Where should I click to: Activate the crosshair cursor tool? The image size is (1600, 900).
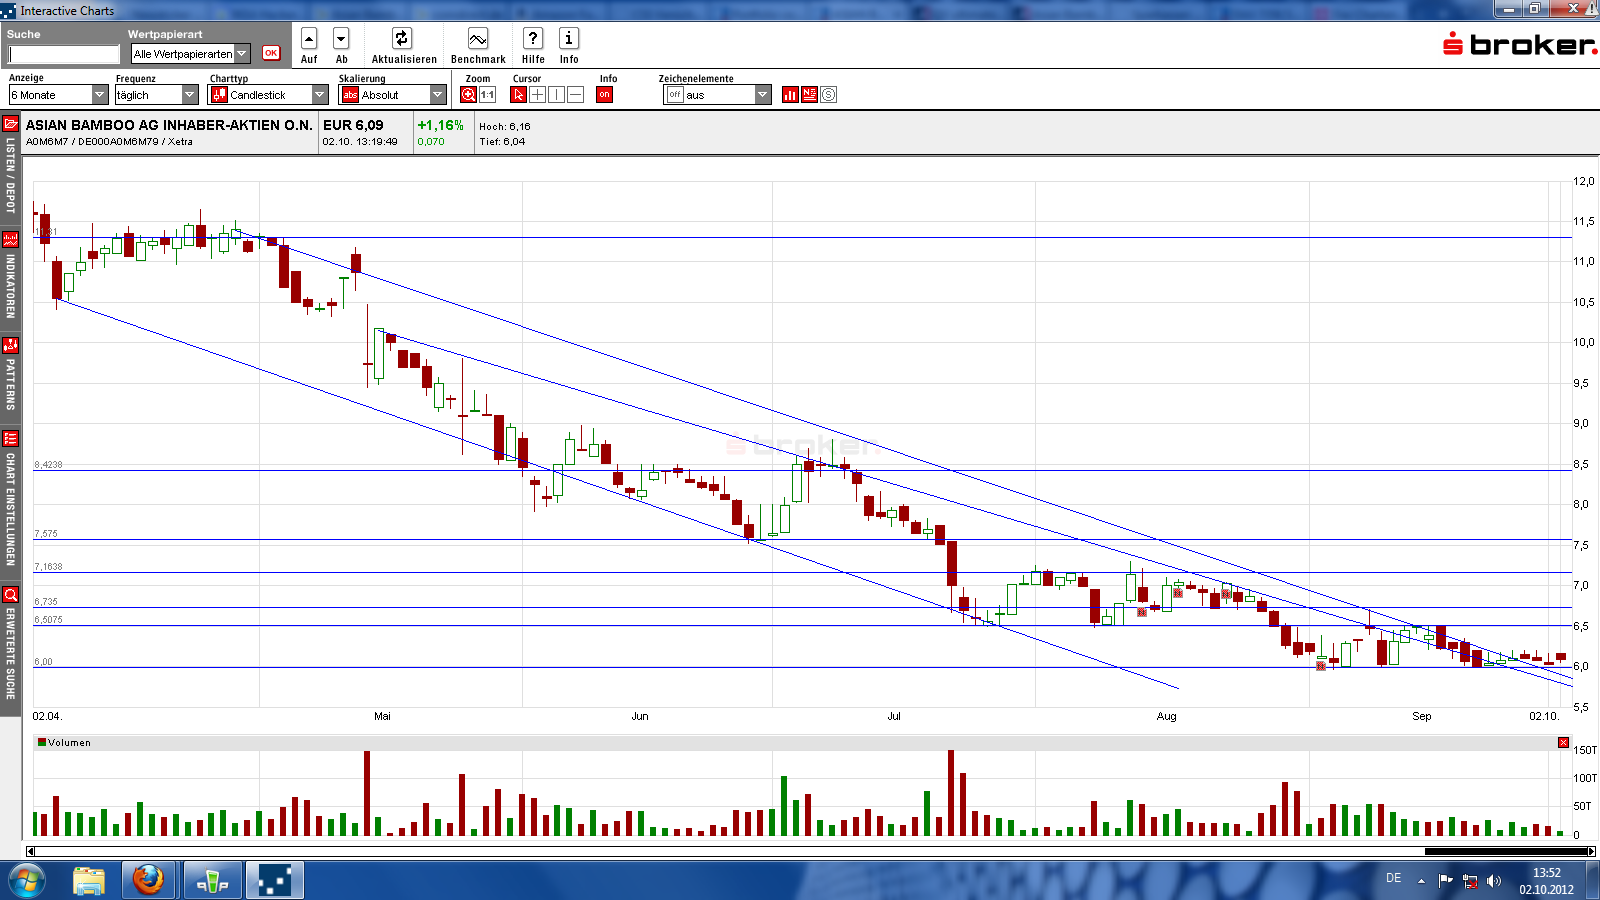click(537, 93)
